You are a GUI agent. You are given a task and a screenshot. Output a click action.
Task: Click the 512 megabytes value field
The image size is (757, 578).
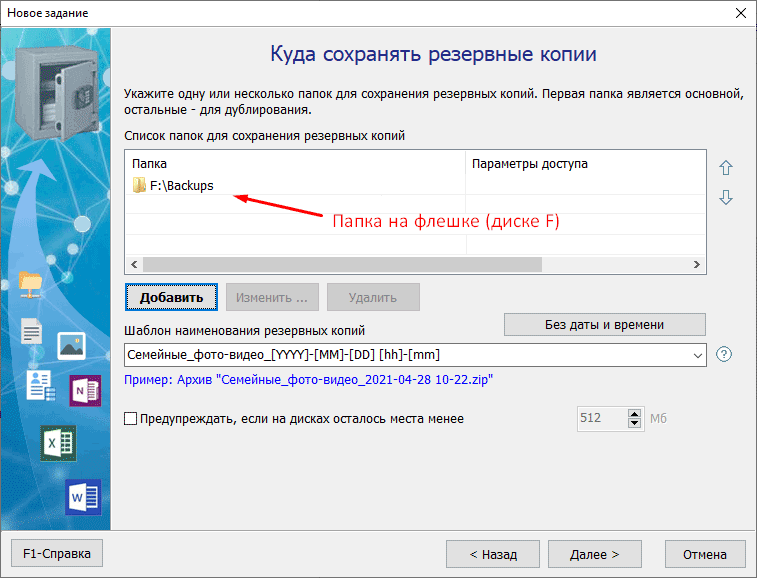[603, 418]
